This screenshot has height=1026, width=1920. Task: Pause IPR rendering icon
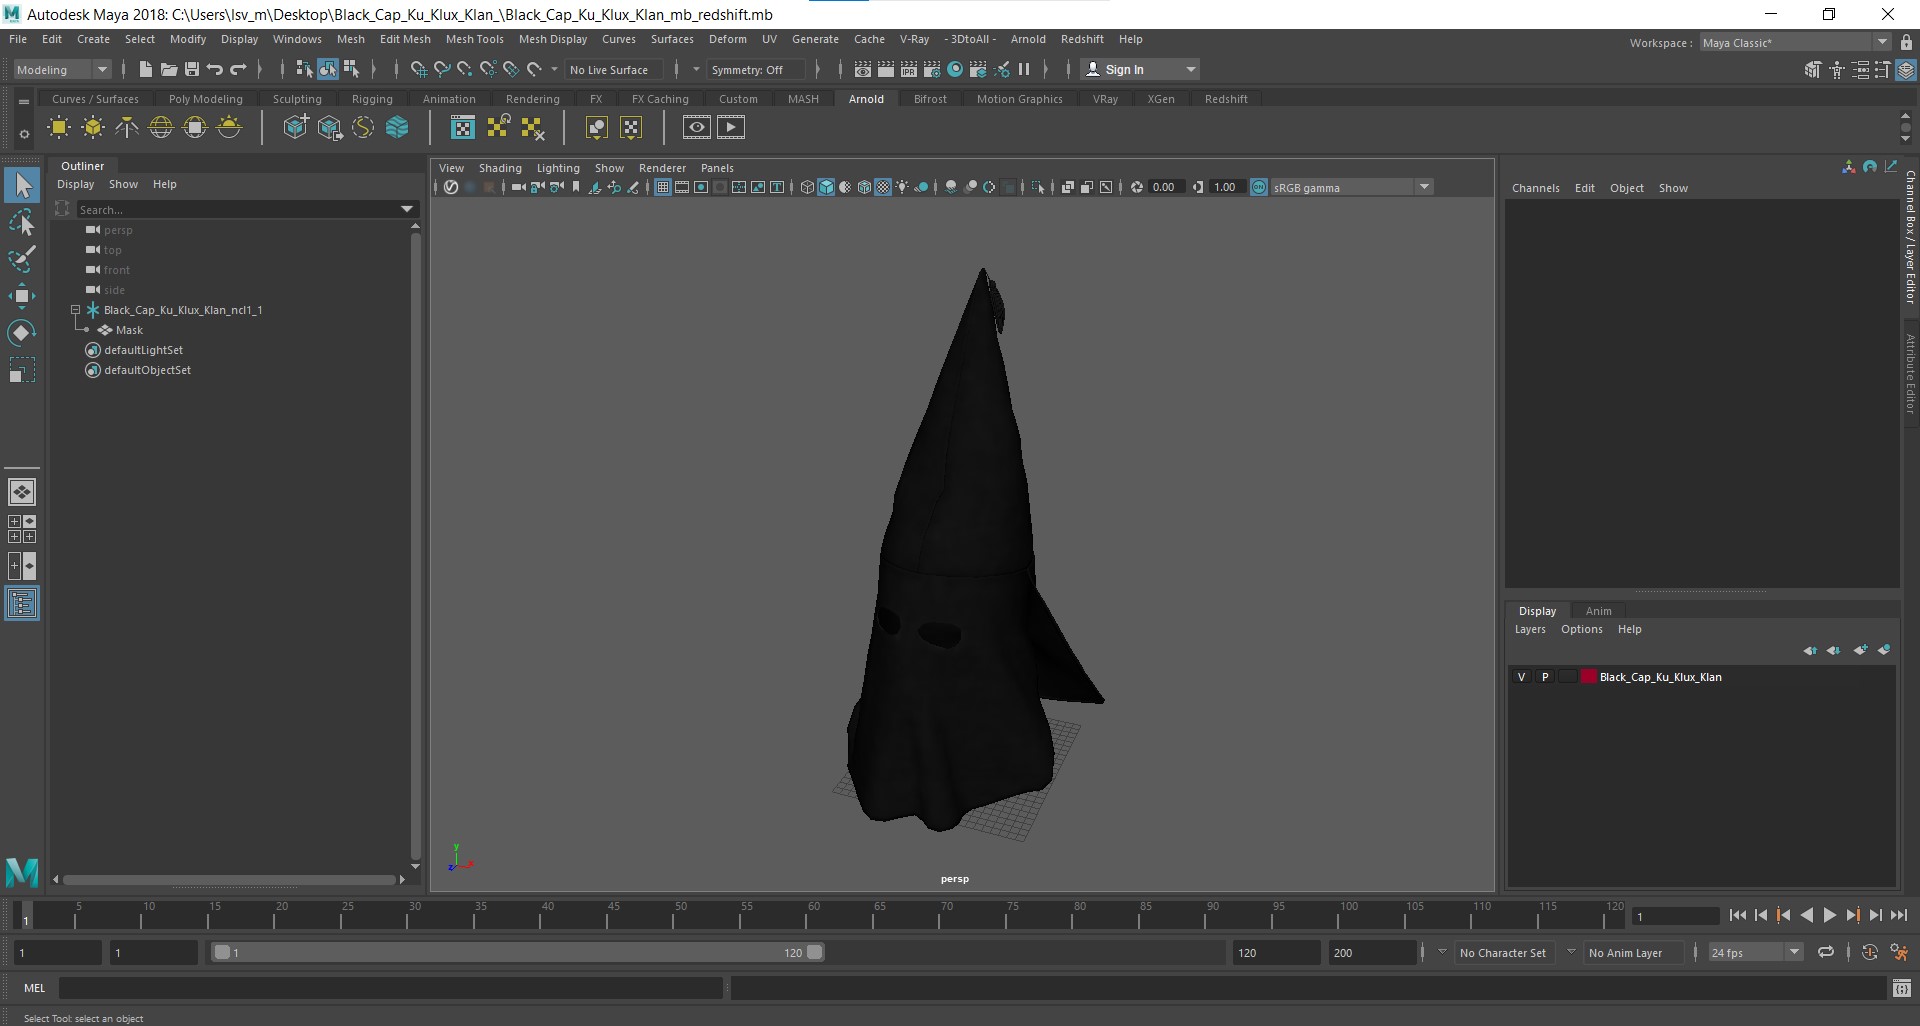(x=1024, y=69)
